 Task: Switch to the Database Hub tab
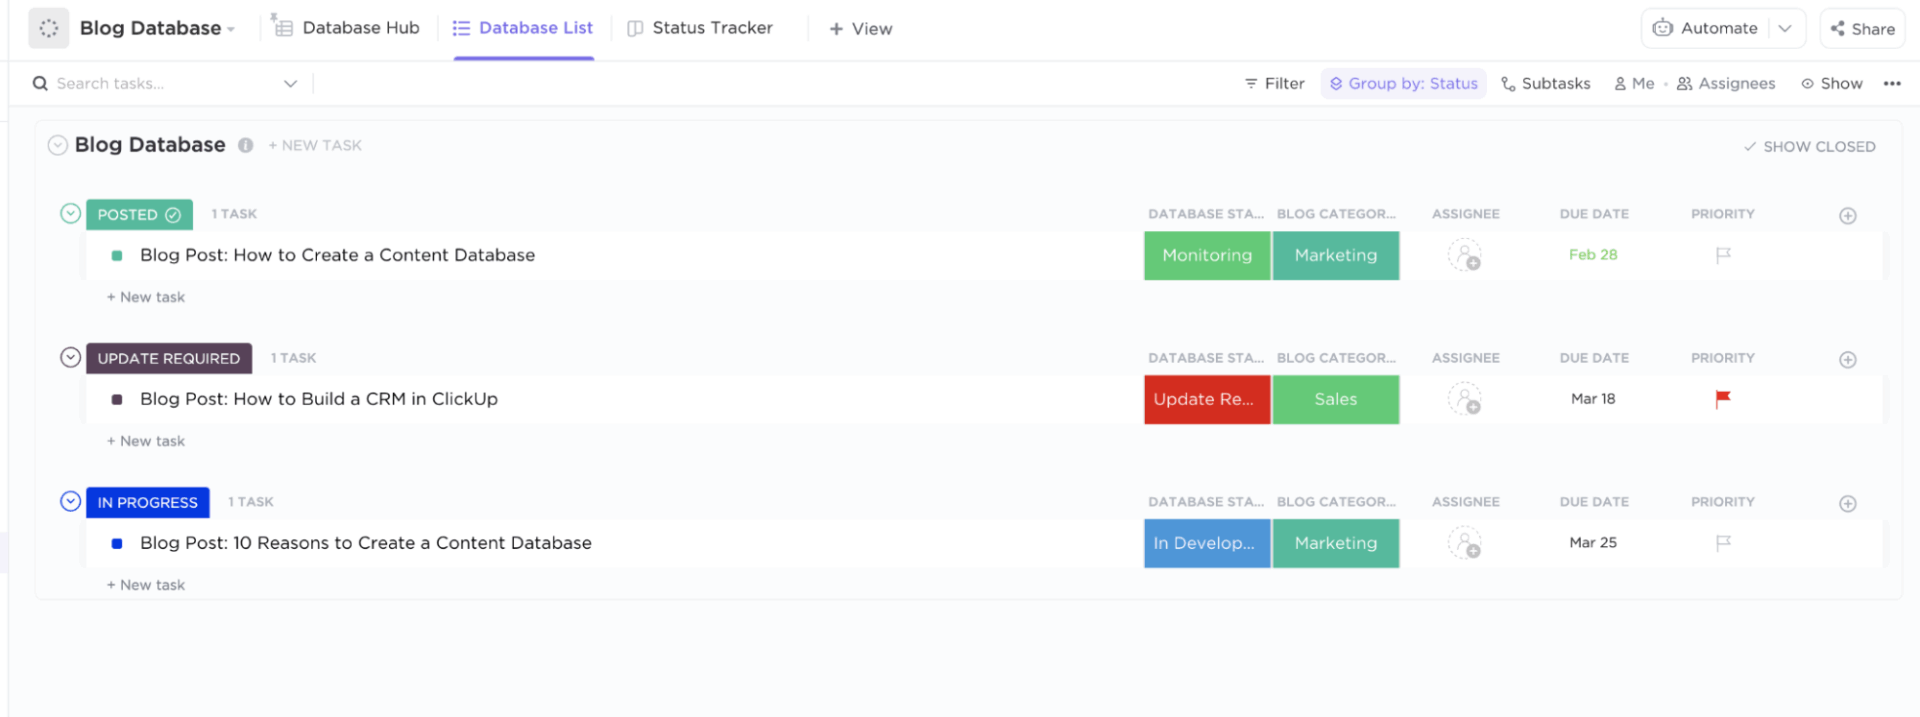pyautogui.click(x=345, y=28)
